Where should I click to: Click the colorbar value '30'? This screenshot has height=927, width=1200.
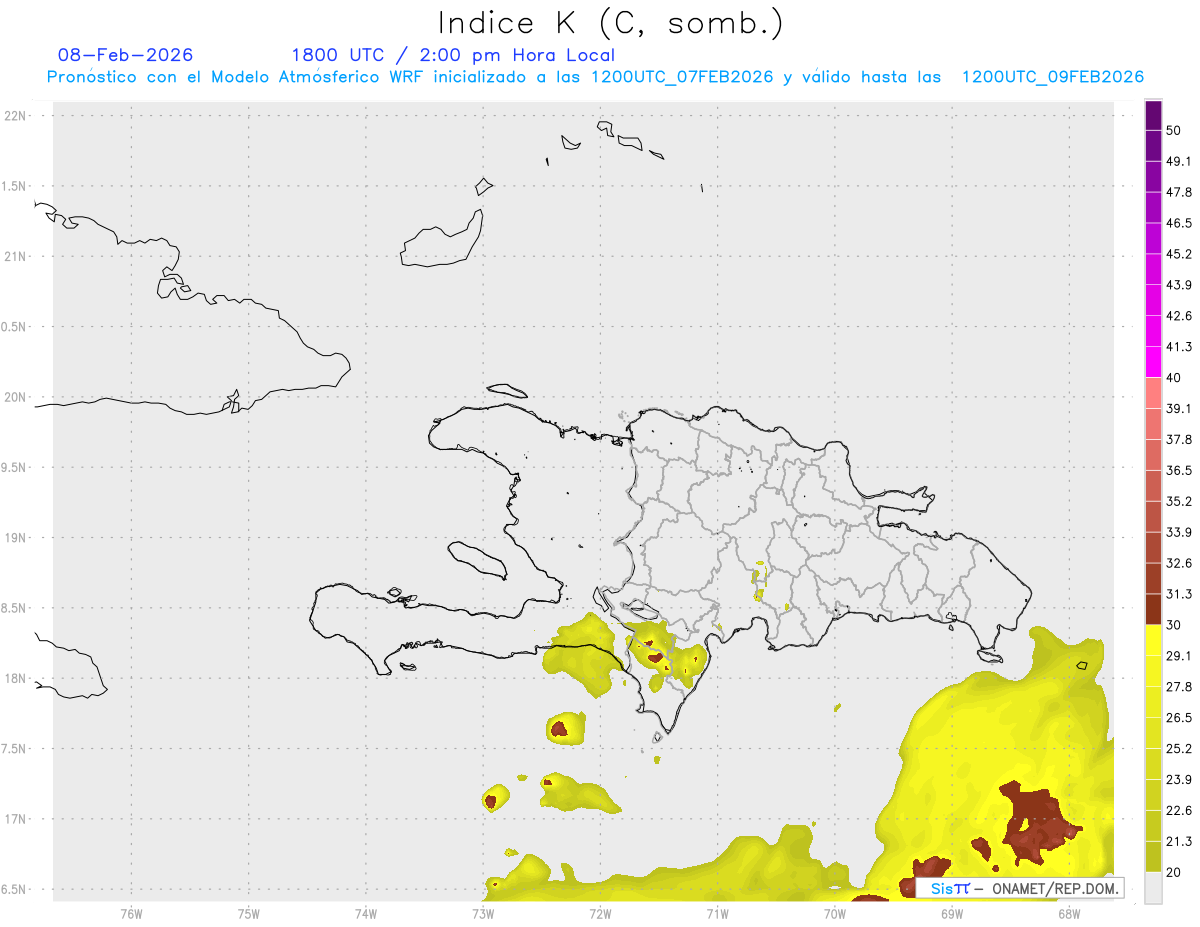point(1174,625)
